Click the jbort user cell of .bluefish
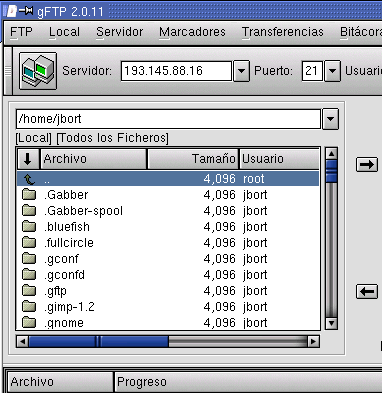The height and width of the screenshot is (393, 382). click(x=255, y=227)
